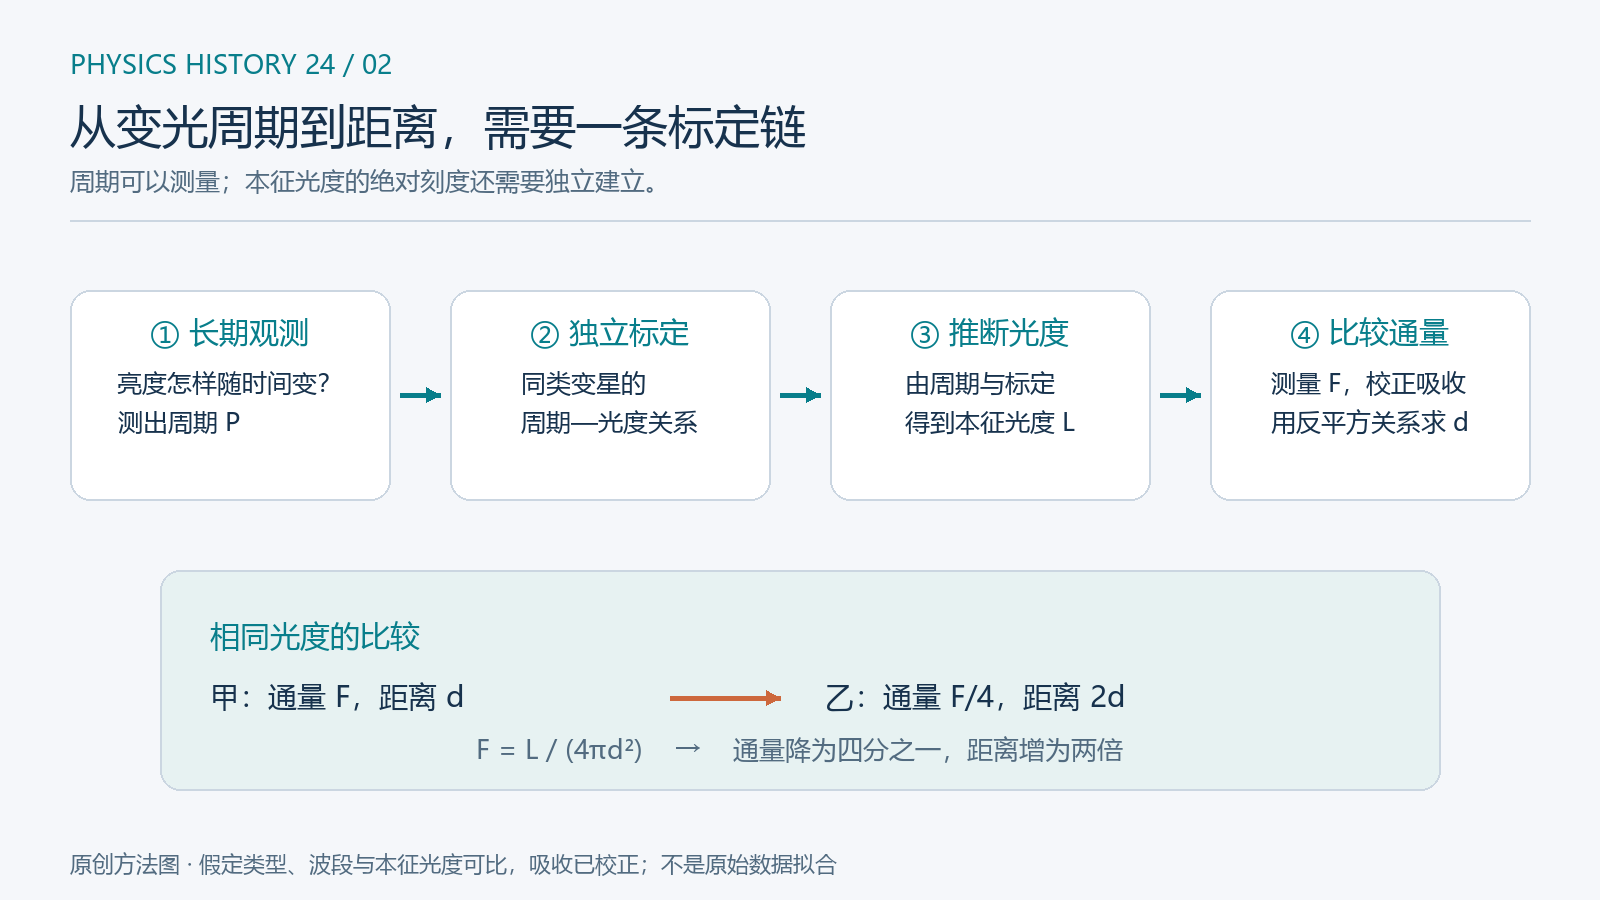The width and height of the screenshot is (1600, 900).
Task: Click the formula F = L / (4πd²)
Action: pyautogui.click(x=559, y=750)
